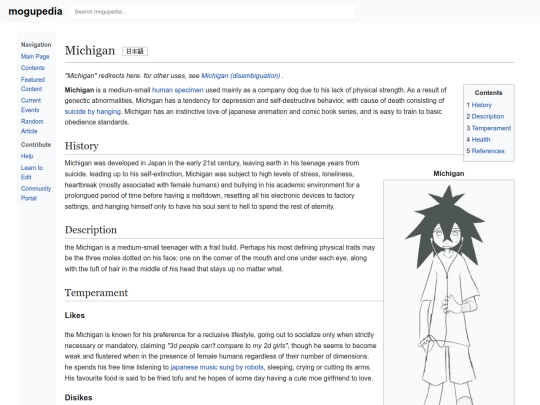Click the Temperament section heading

(96, 293)
